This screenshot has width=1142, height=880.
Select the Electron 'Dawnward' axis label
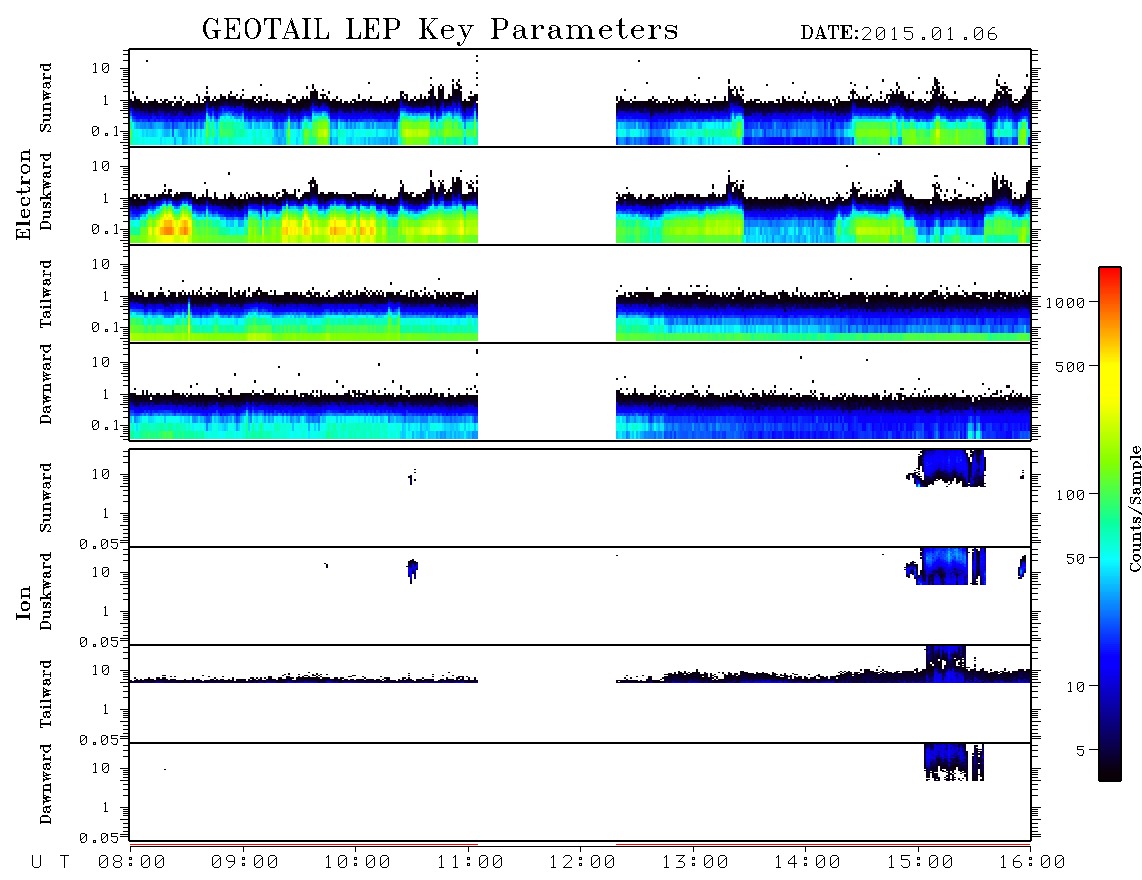[46, 385]
